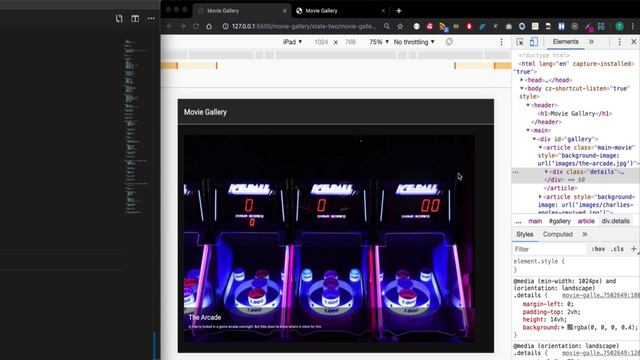The image size is (640, 360).
Task: Collapse the div id gallery node
Action: pos(534,139)
